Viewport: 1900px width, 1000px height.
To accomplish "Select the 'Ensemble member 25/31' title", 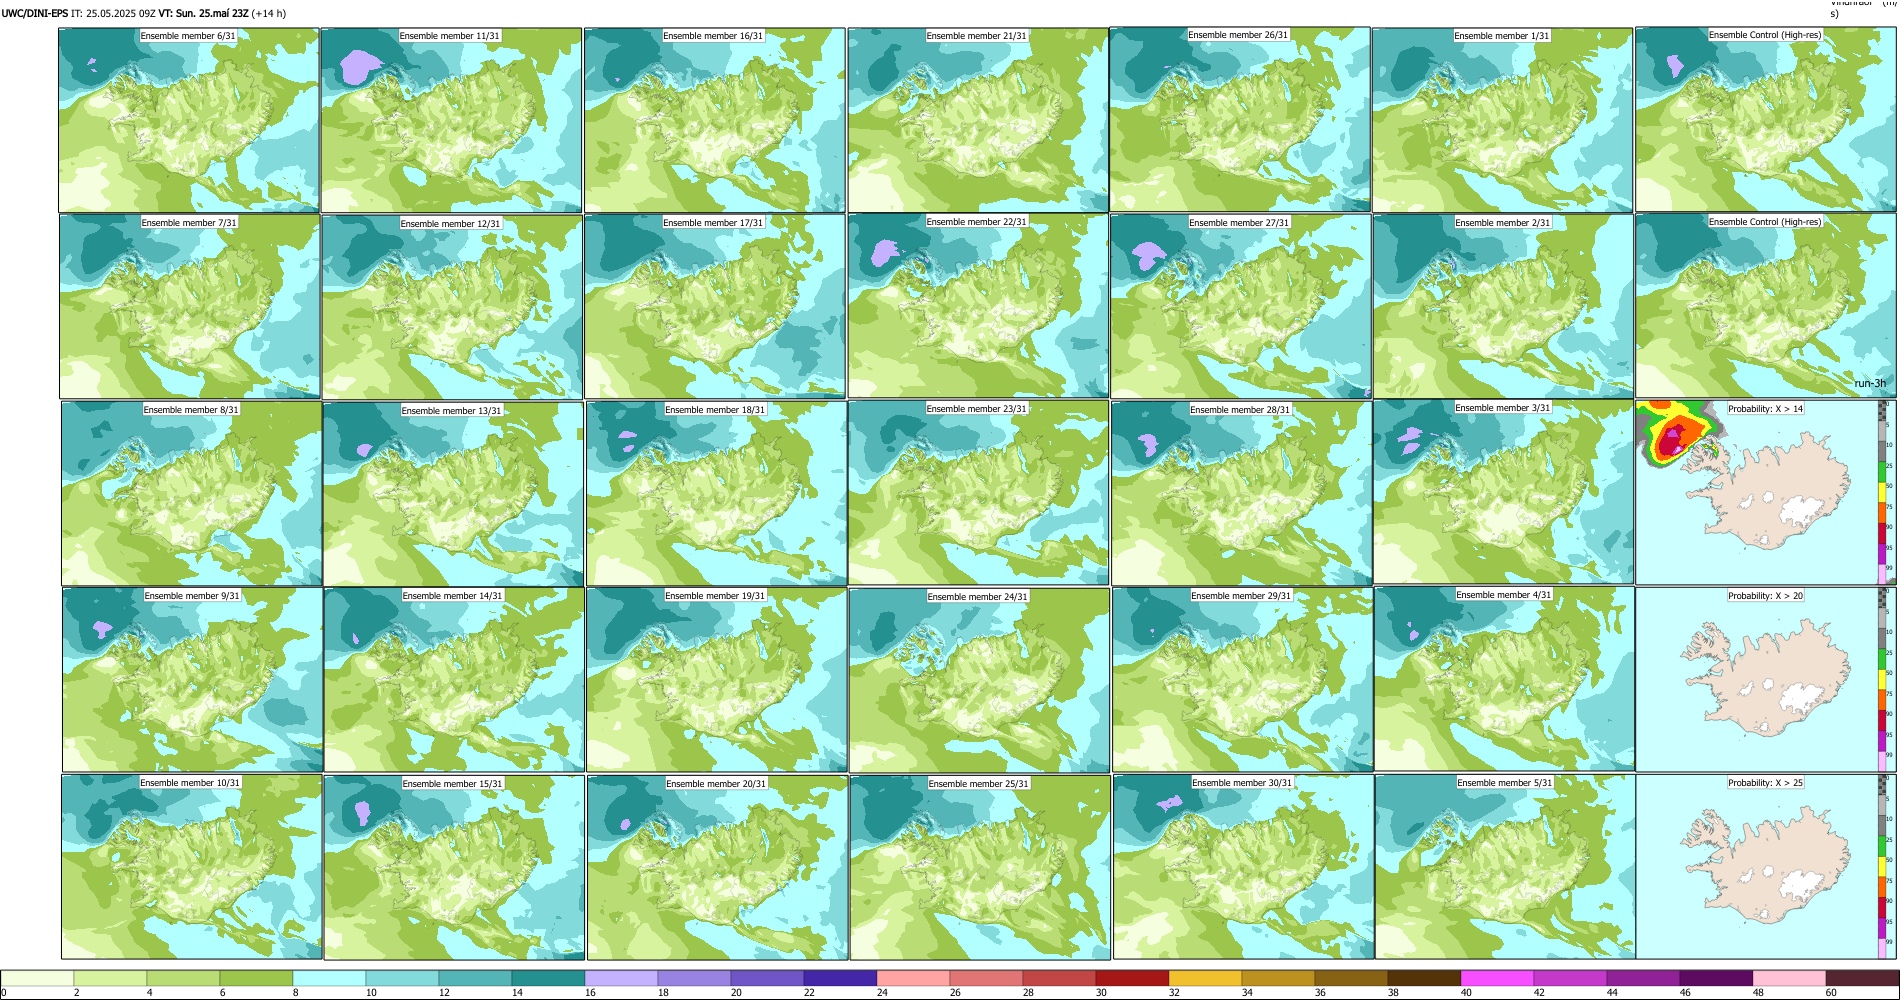I will (979, 784).
